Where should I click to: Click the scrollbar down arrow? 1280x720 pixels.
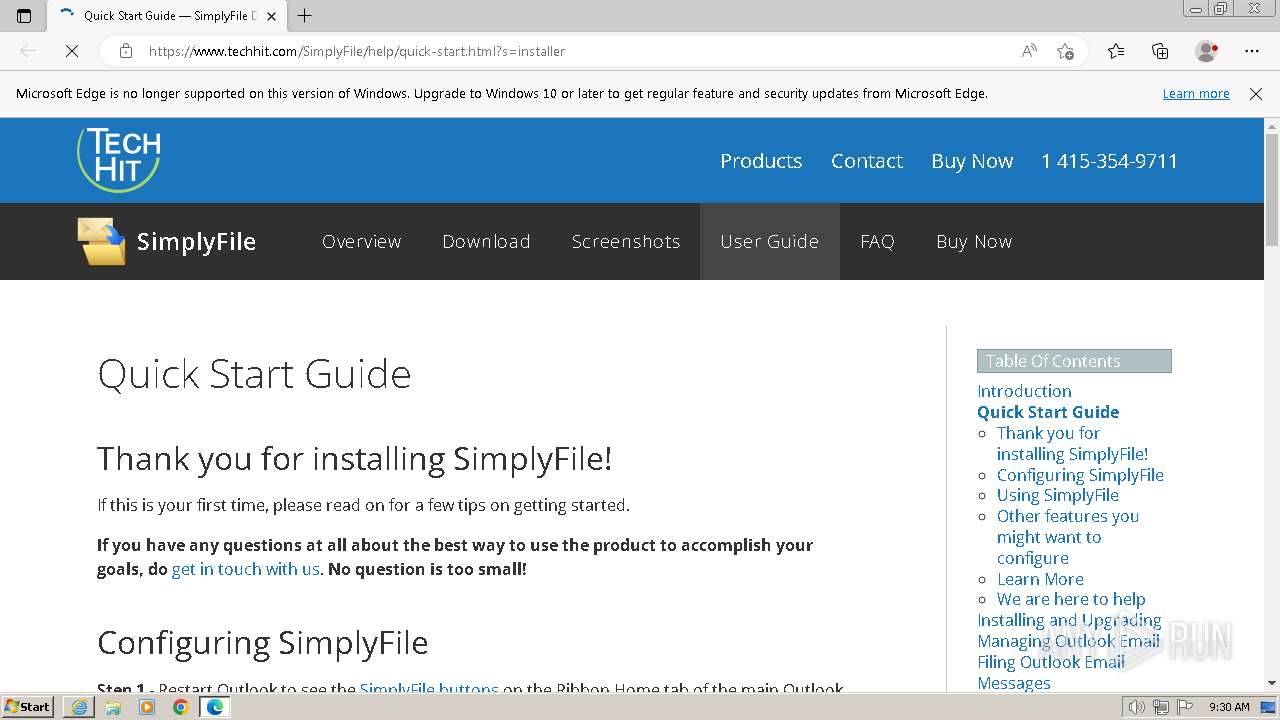(x=1272, y=684)
